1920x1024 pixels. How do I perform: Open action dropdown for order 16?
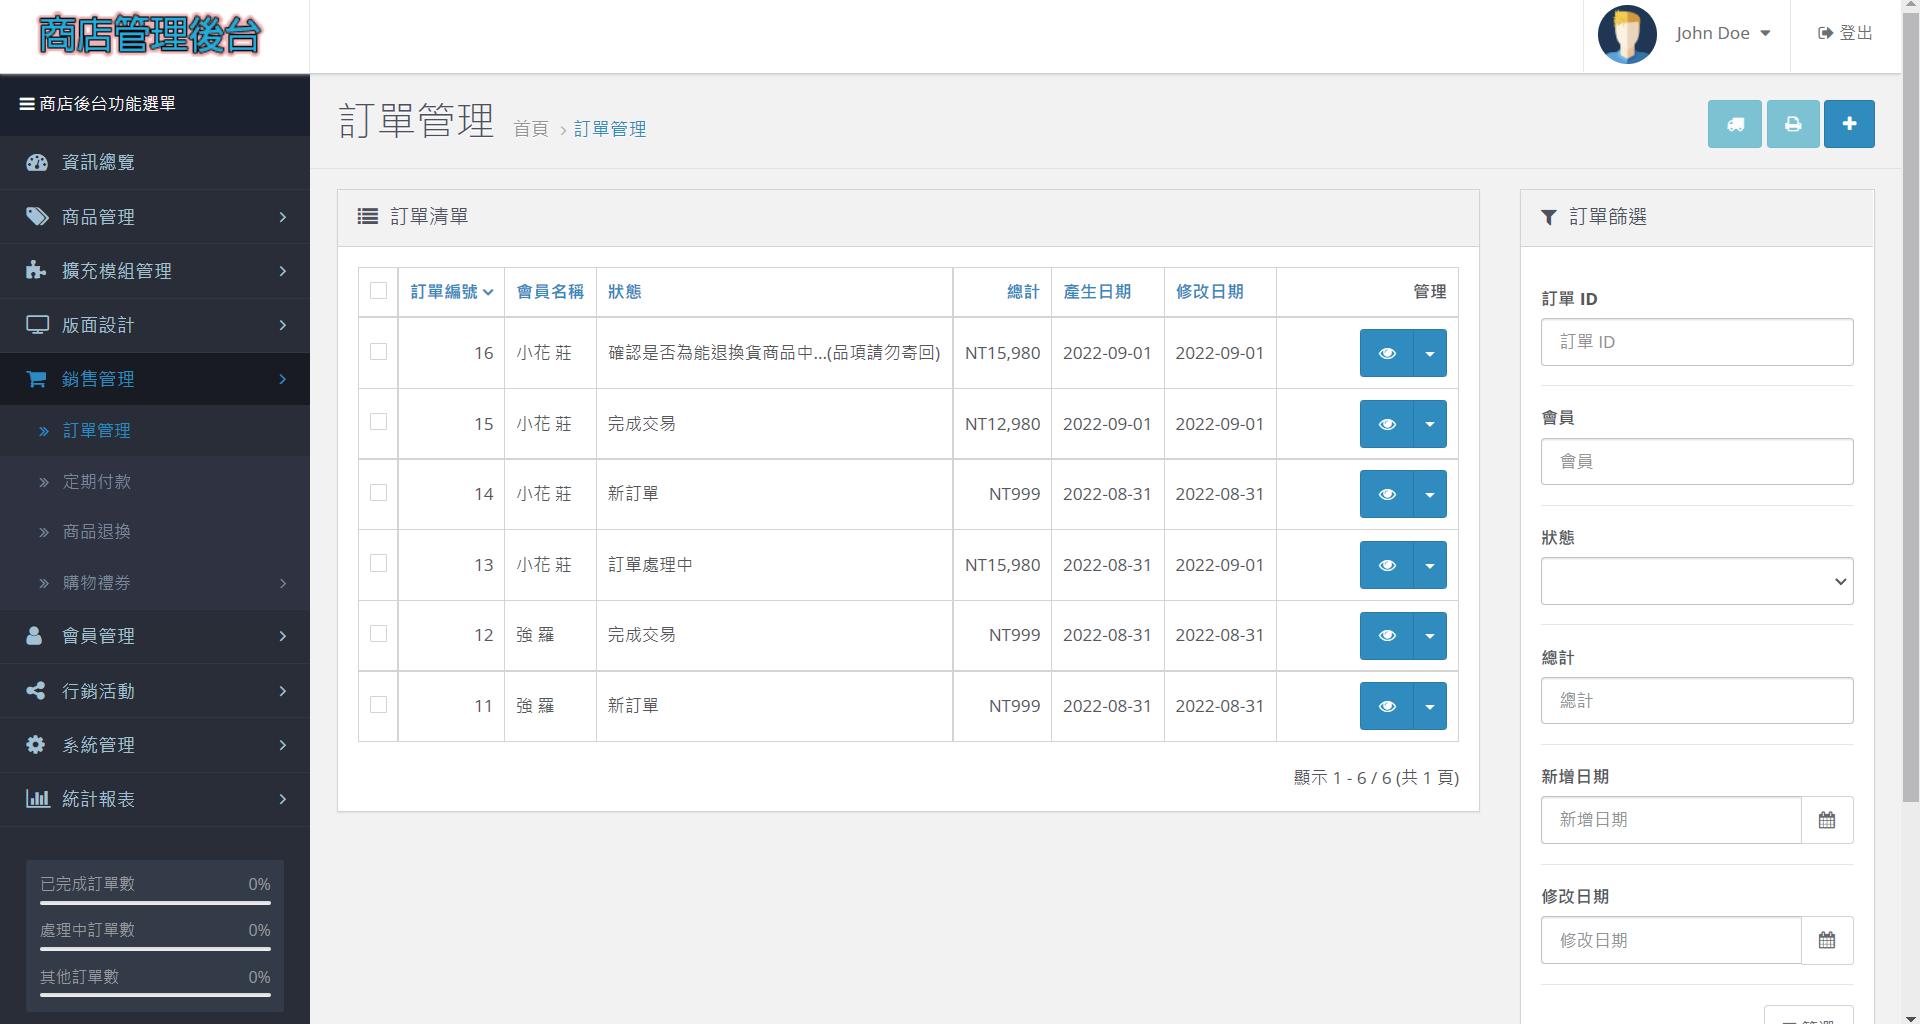[1430, 353]
